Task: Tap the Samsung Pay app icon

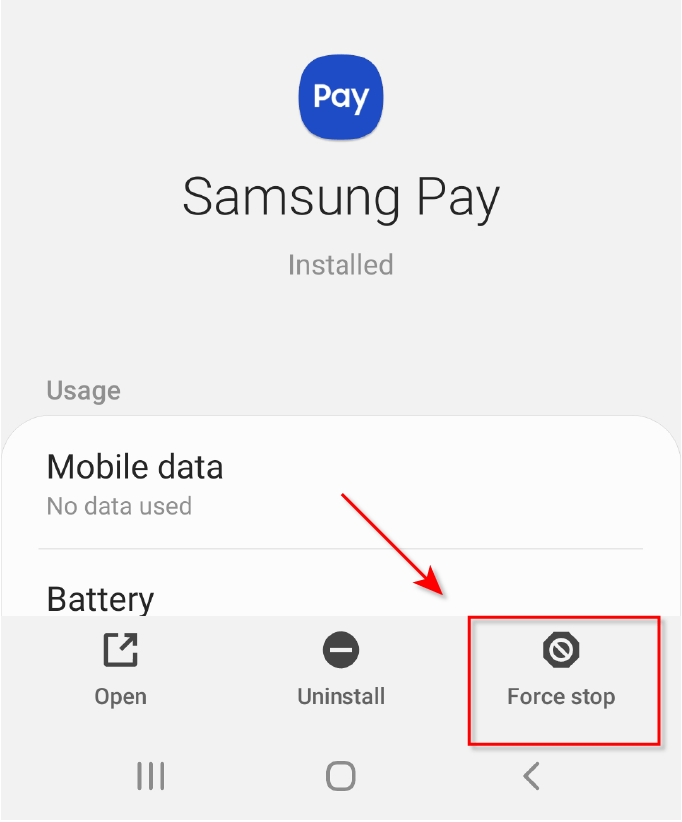Action: tap(341, 98)
